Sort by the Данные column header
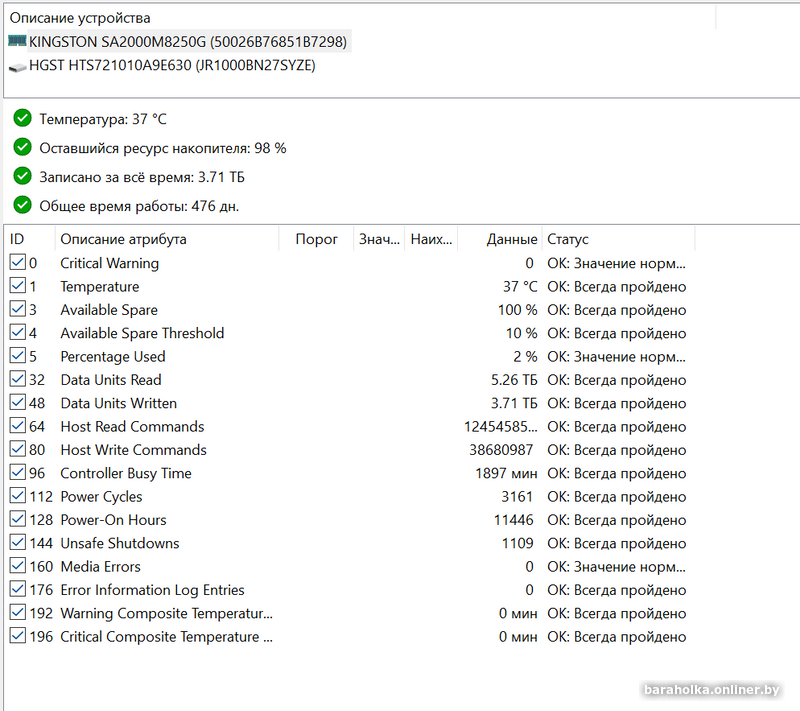The width and height of the screenshot is (800, 711). click(x=500, y=239)
